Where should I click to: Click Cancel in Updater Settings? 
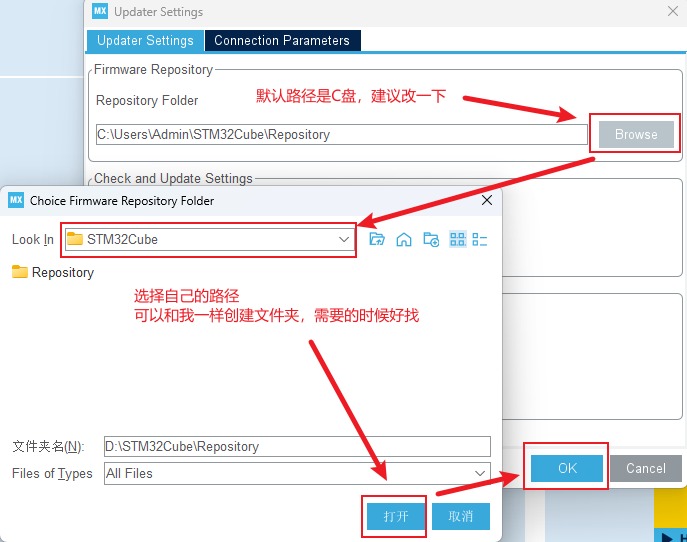point(646,468)
